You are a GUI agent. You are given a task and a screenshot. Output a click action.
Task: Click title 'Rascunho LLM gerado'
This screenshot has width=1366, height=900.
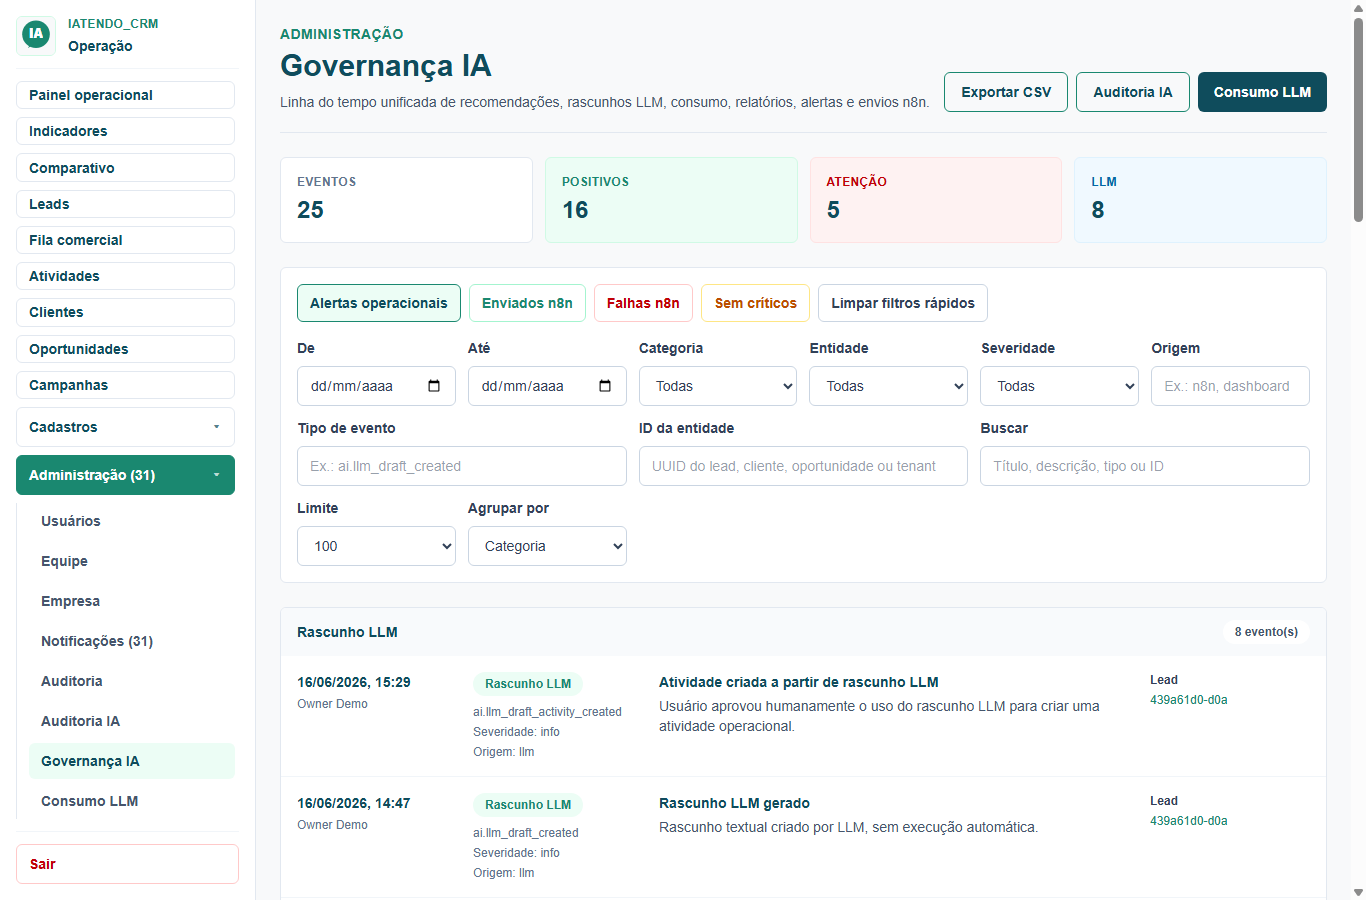pos(734,803)
